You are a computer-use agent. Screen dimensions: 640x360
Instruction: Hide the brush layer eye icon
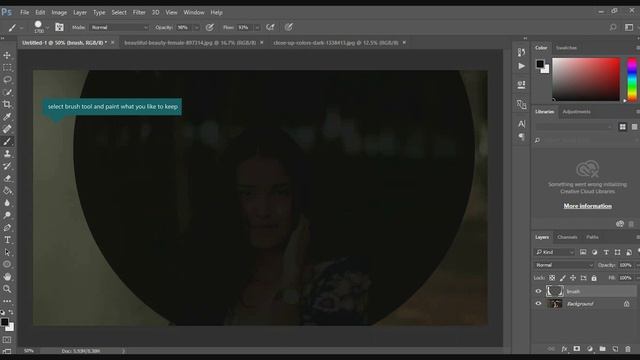click(538, 291)
